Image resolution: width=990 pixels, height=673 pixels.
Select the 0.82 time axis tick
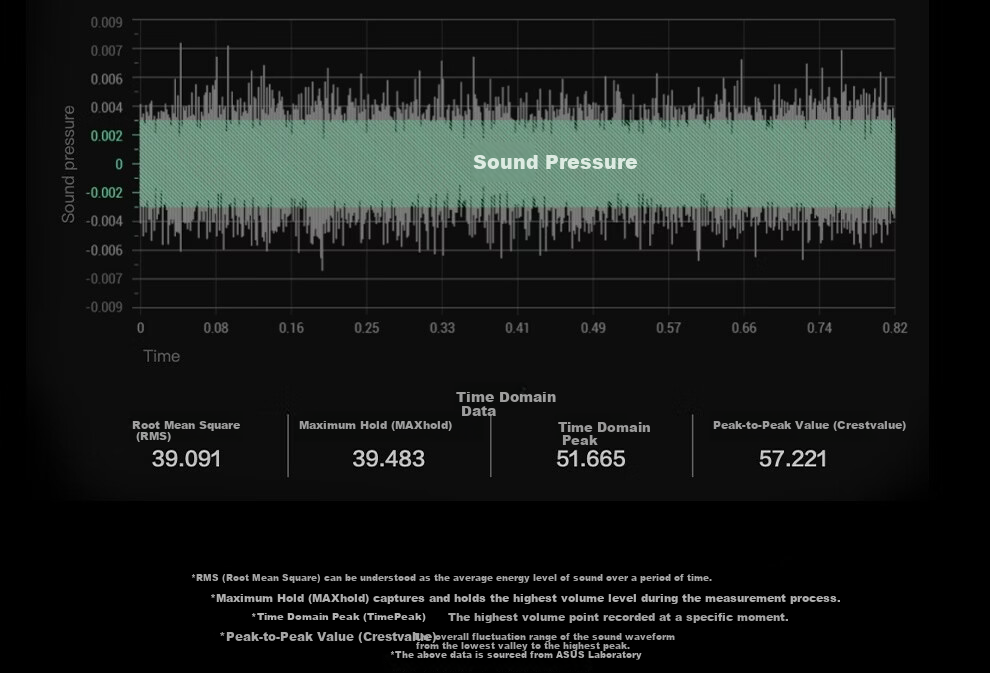point(895,328)
